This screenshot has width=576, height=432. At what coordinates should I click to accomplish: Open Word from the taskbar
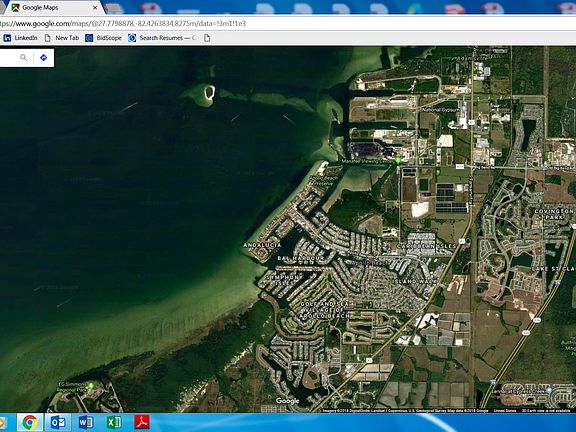(86, 422)
